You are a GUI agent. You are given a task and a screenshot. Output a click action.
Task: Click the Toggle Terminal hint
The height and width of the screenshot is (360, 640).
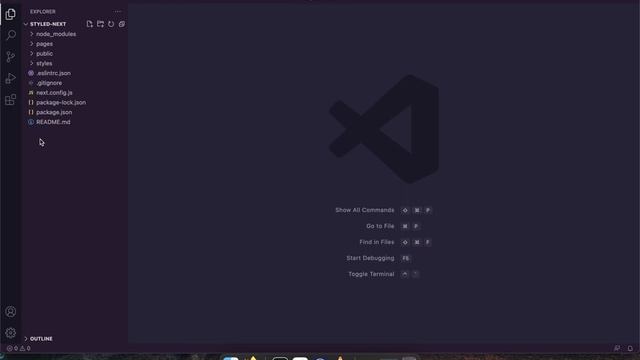pyautogui.click(x=371, y=274)
